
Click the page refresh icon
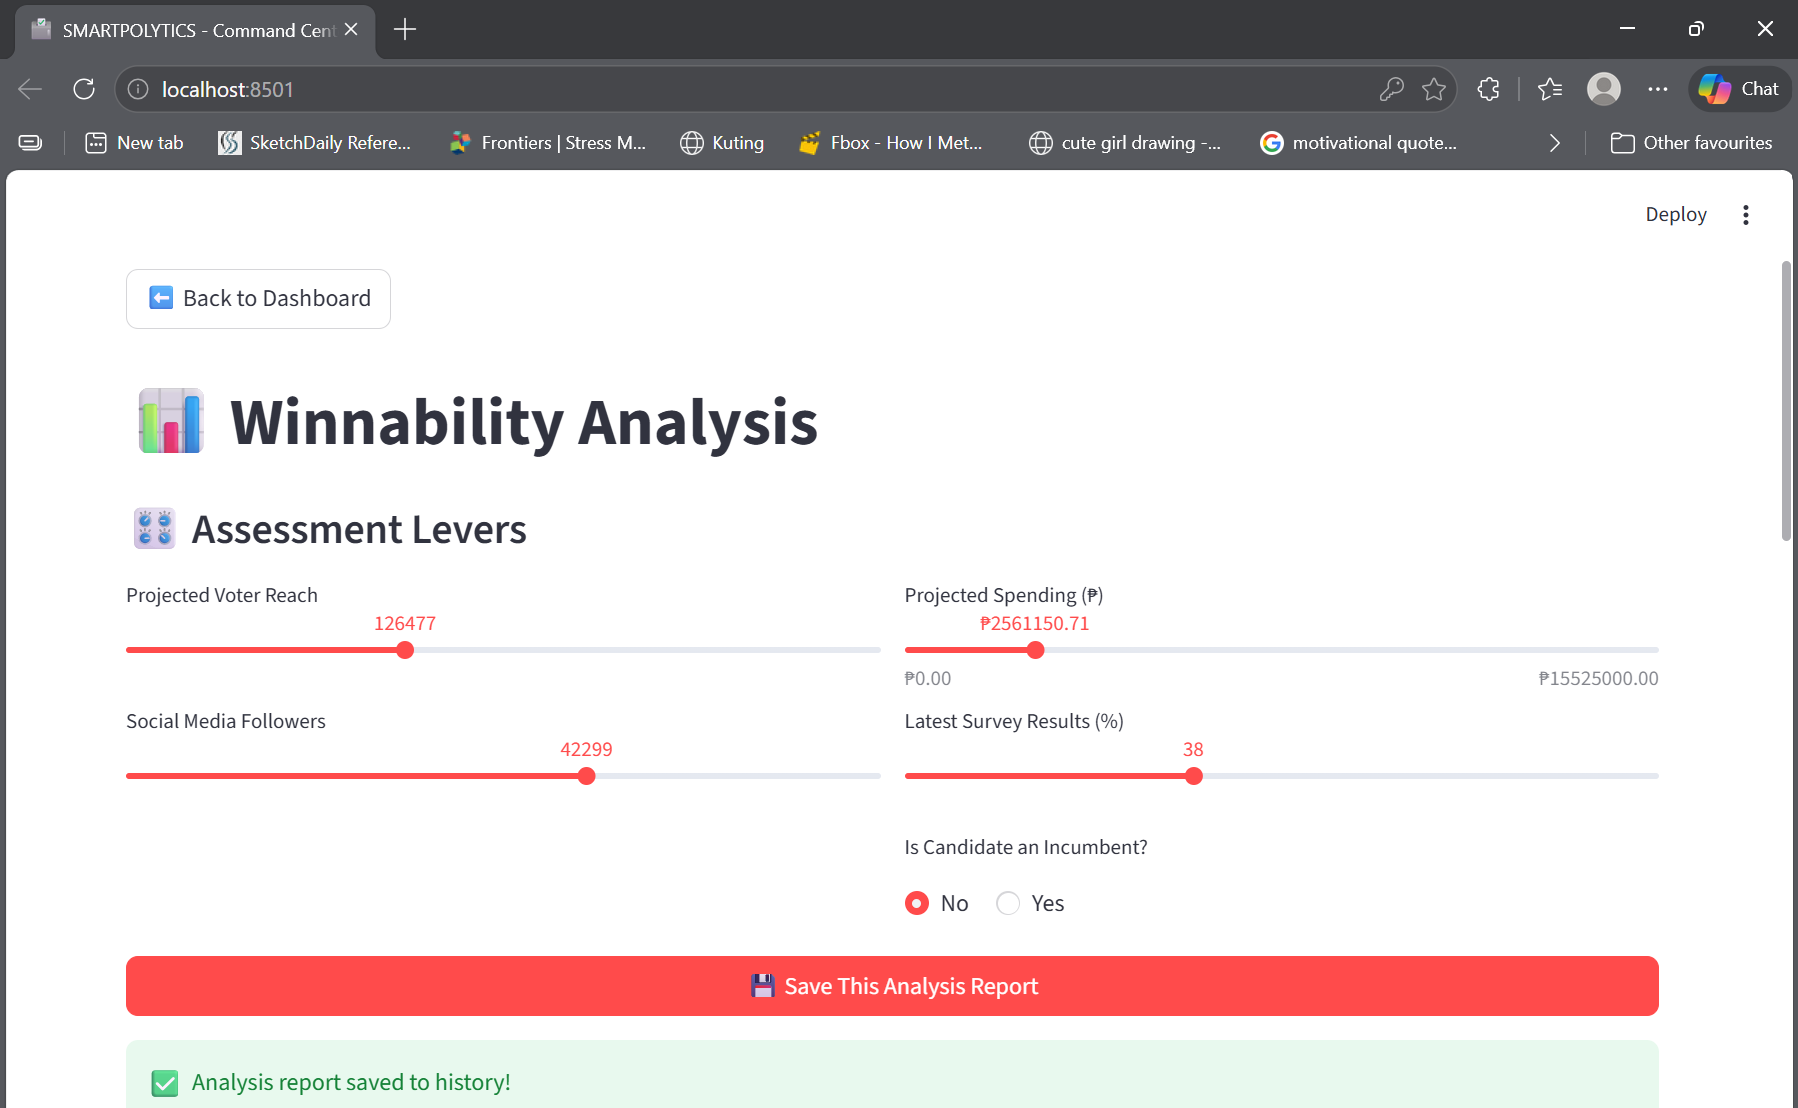[x=84, y=89]
